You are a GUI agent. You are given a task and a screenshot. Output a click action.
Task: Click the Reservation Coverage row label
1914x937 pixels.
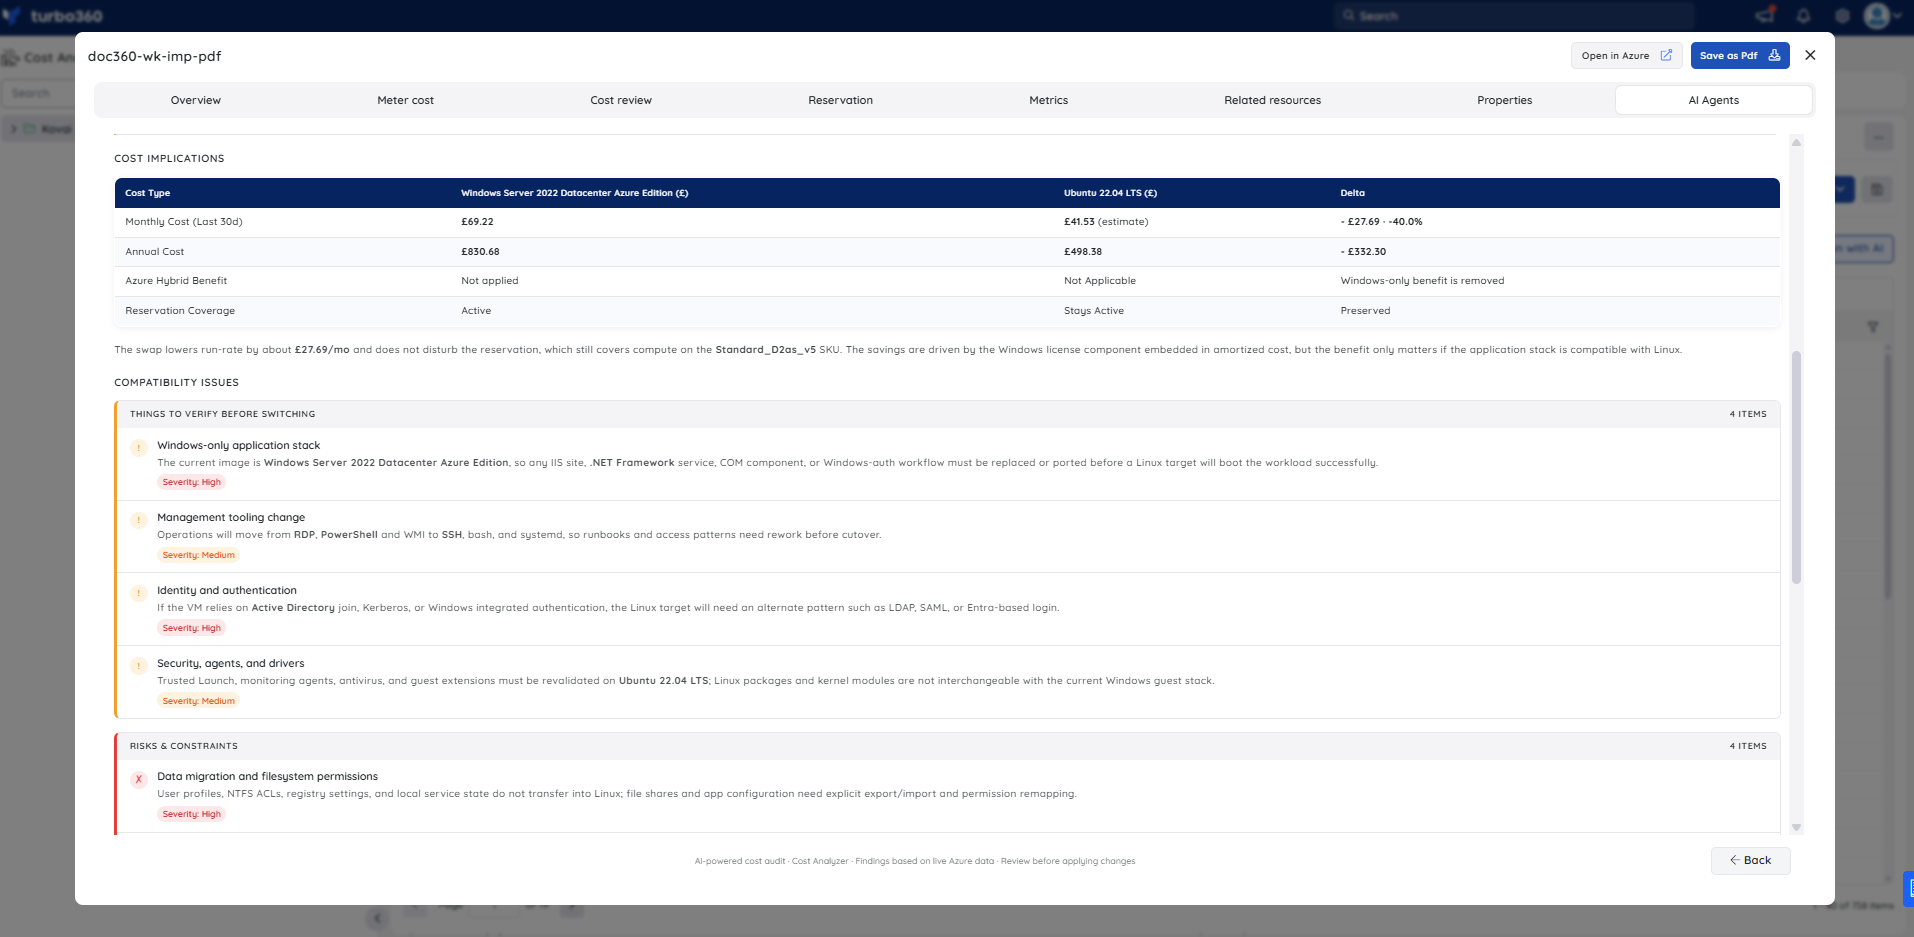coord(180,311)
